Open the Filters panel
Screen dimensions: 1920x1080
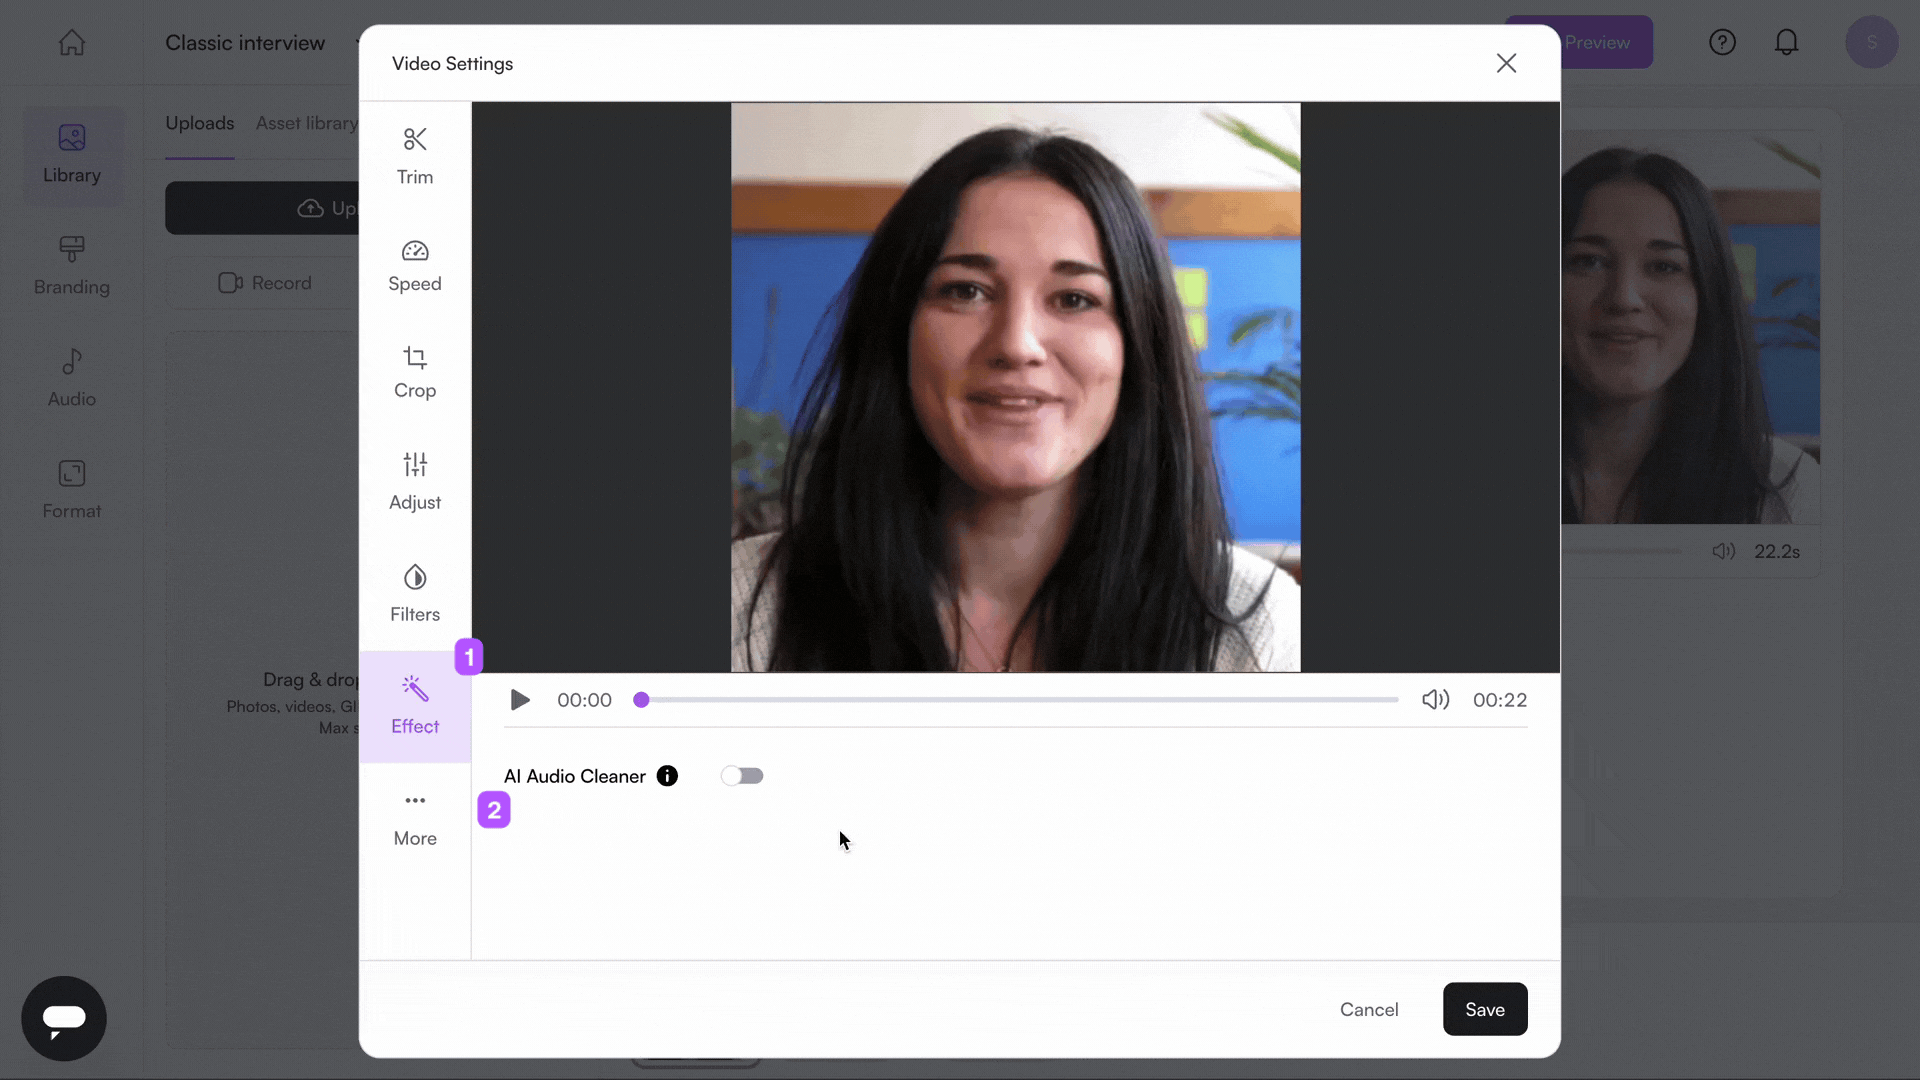[415, 593]
